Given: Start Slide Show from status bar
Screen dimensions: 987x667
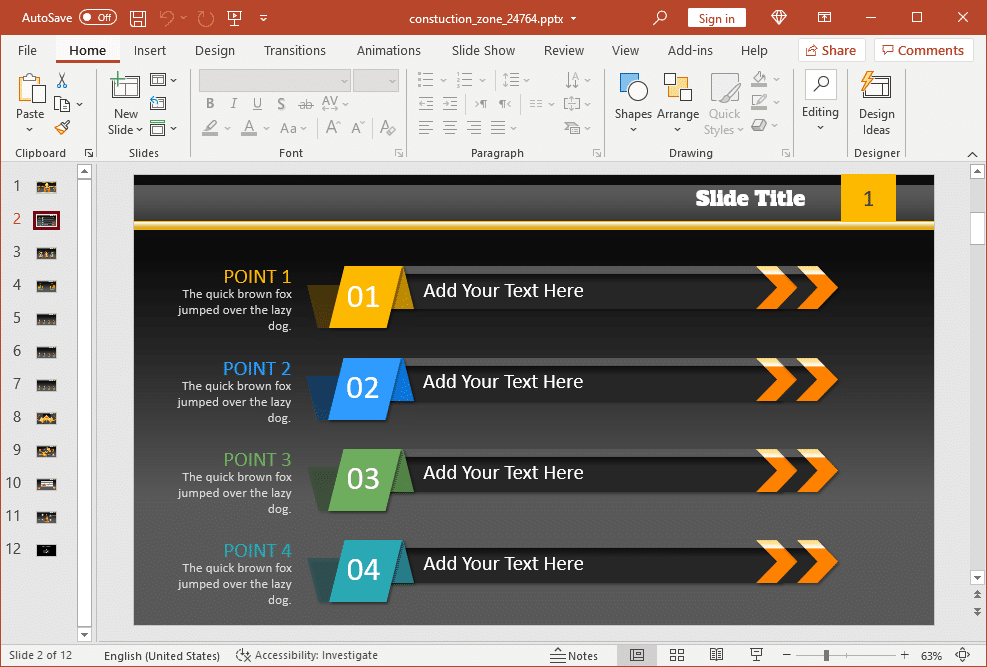Looking at the screenshot, I should click(x=756, y=655).
